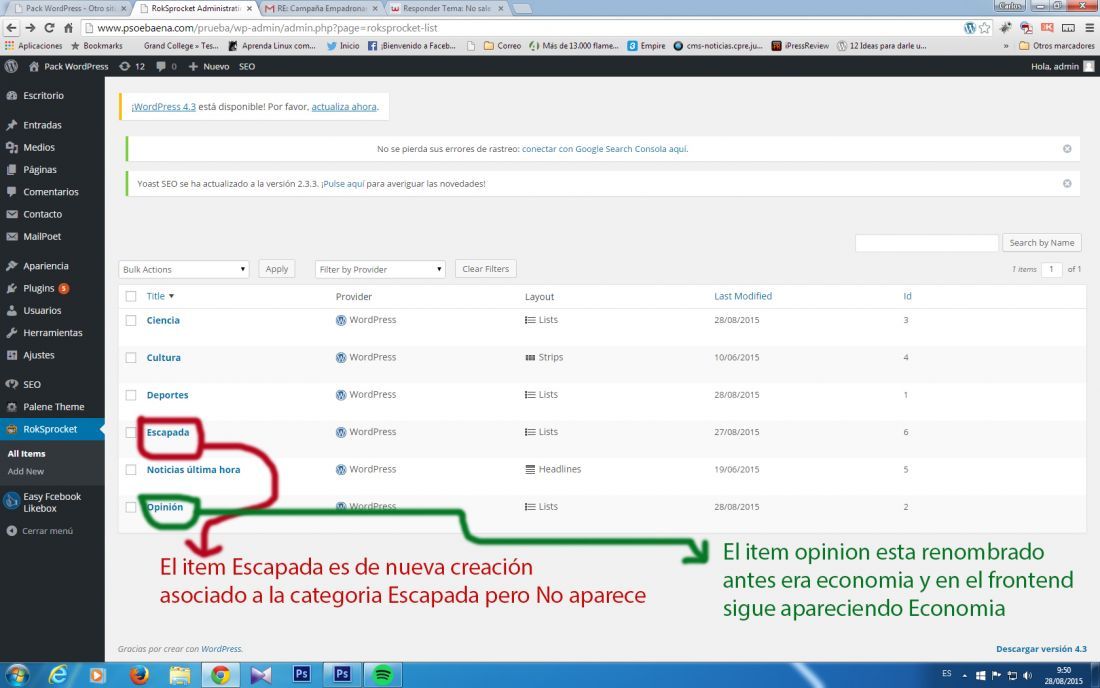
Task: Open Windows Media Player from taskbar
Action: point(98,675)
